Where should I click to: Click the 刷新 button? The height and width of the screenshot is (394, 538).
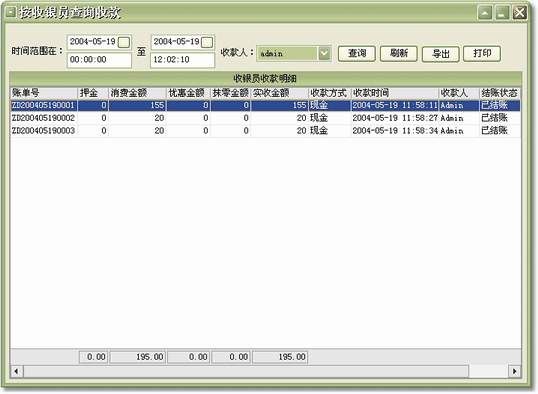[399, 54]
